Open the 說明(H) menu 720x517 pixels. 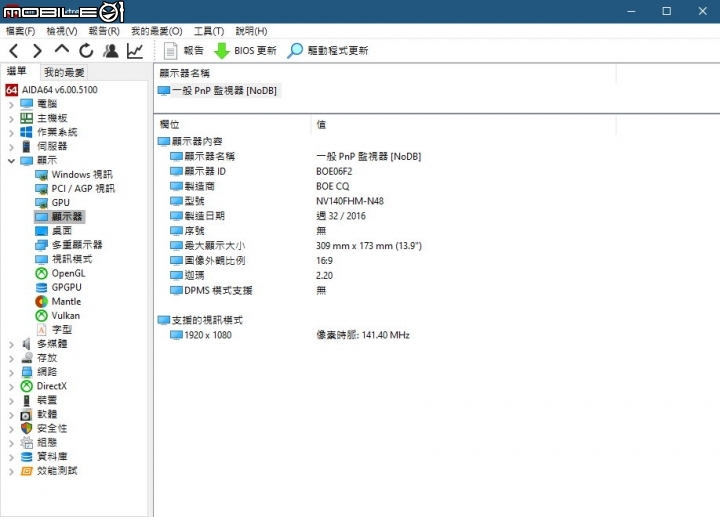tap(251, 31)
